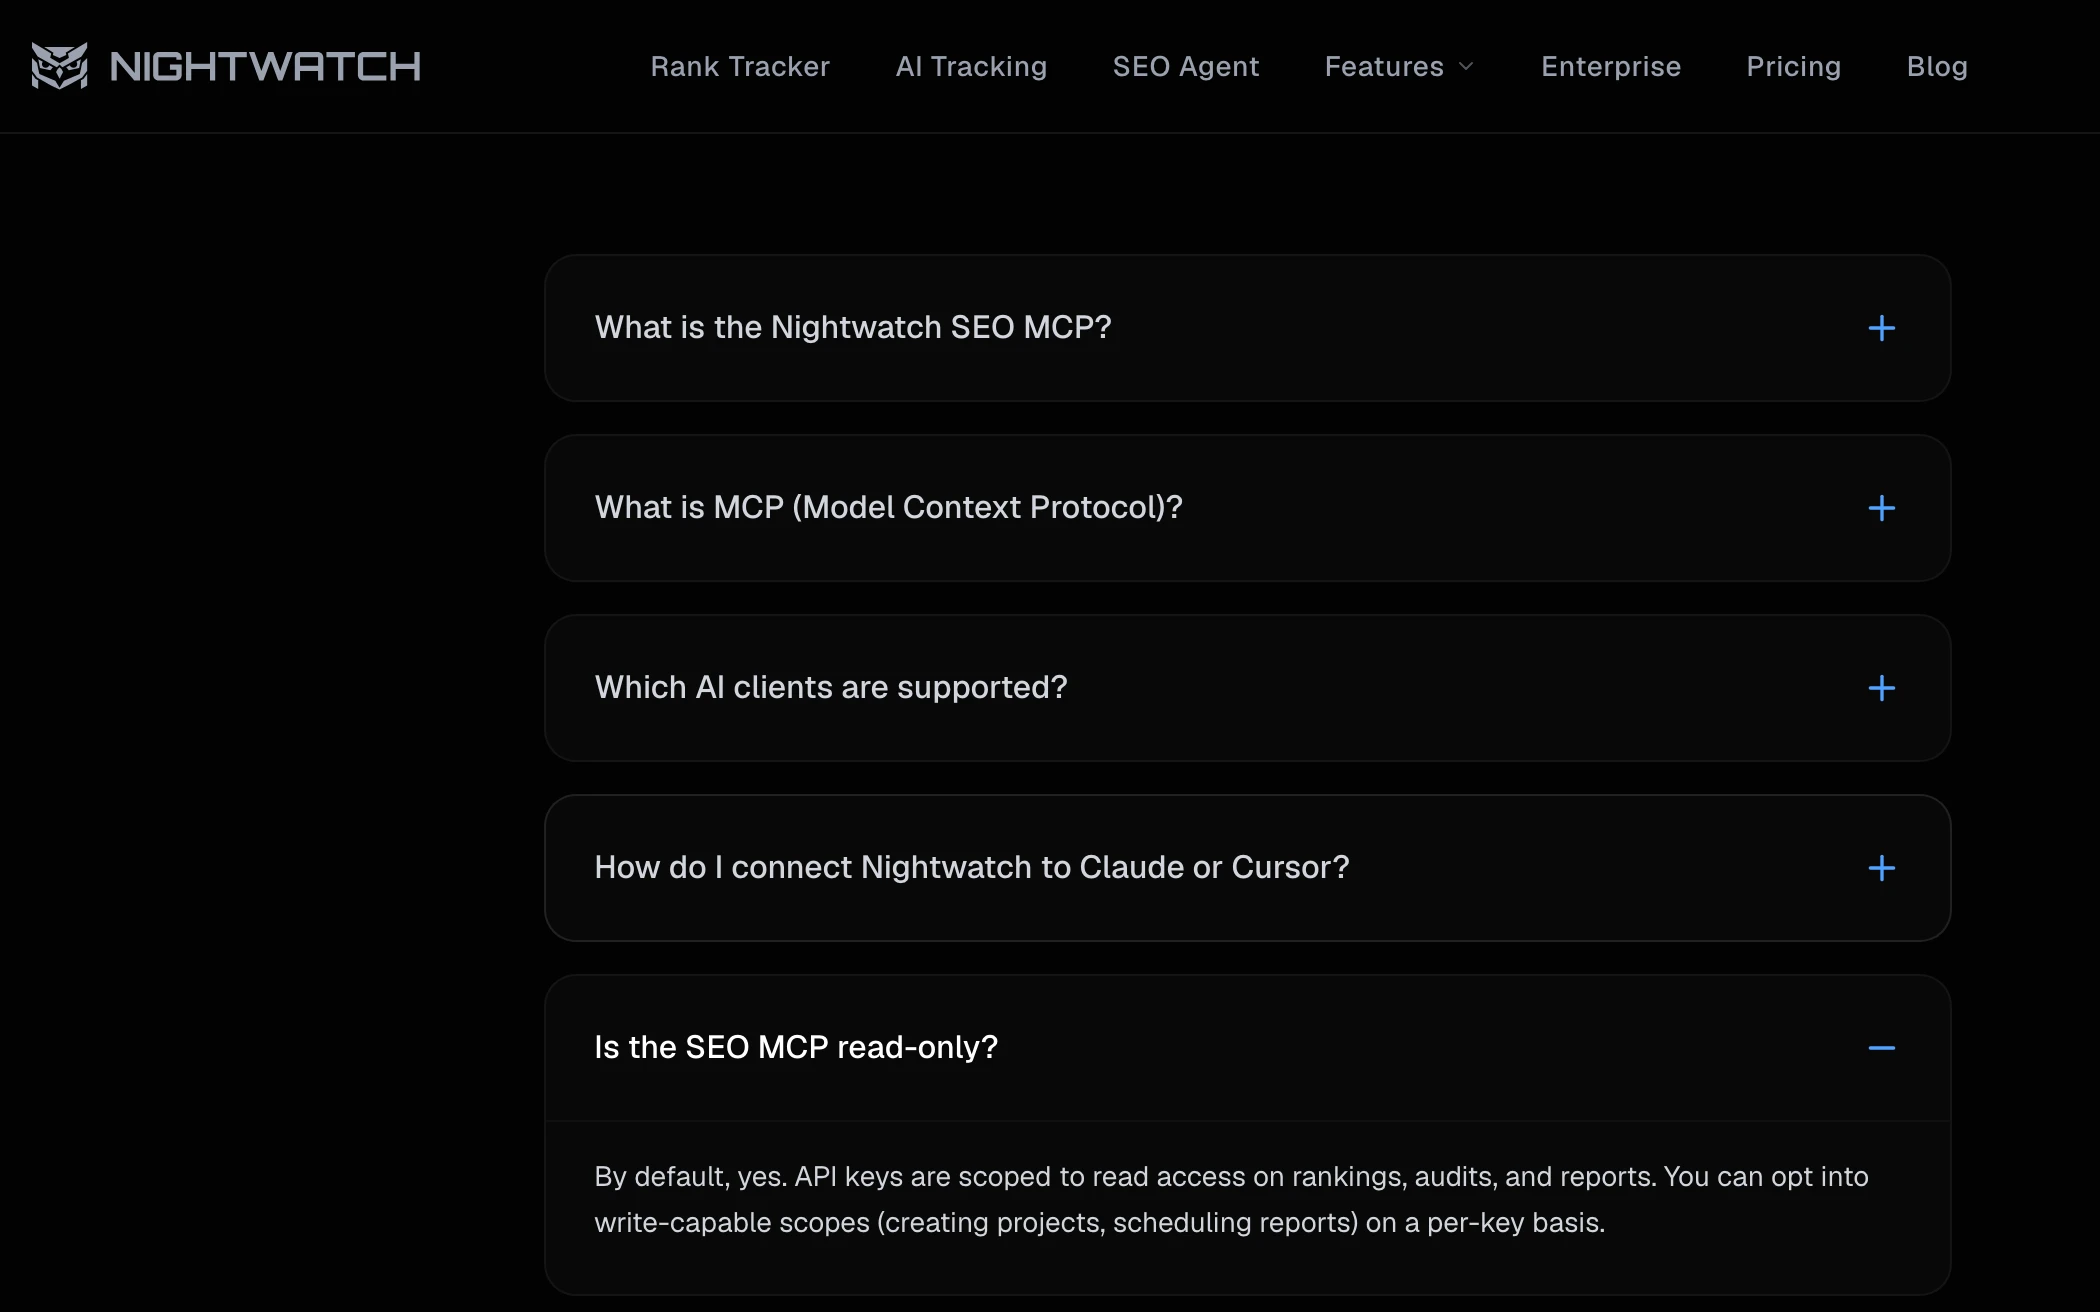Click minus icon for read-only question
This screenshot has width=2100, height=1312.
[x=1881, y=1048]
